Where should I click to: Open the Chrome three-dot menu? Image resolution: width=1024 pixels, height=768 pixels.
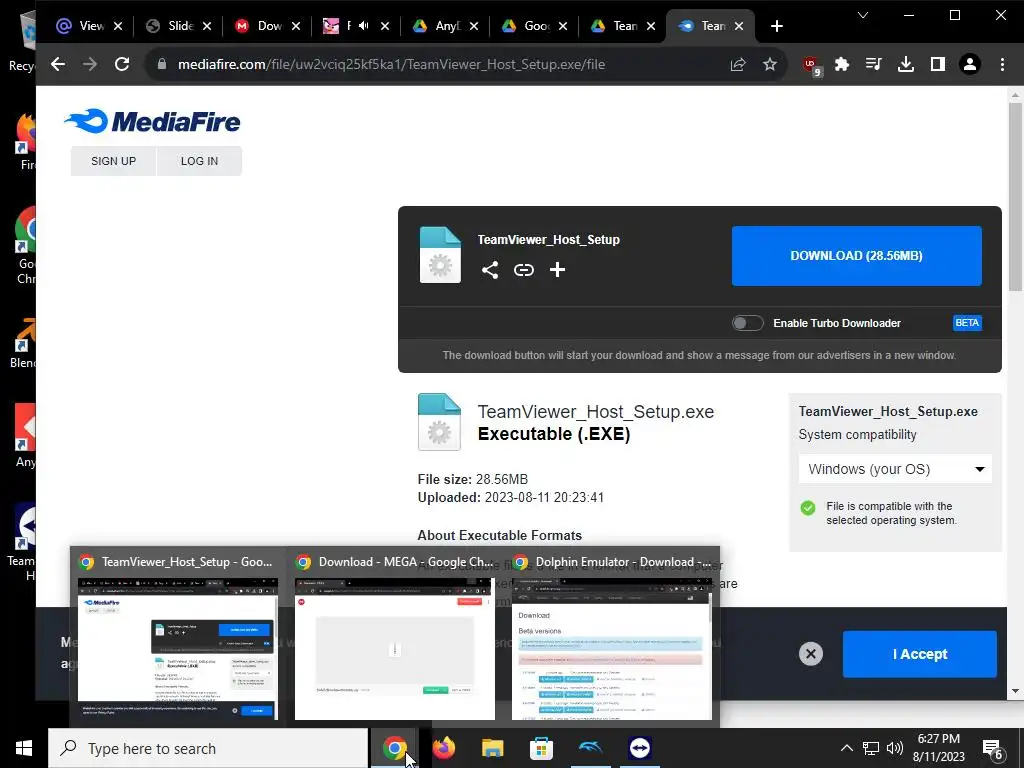[x=1002, y=64]
